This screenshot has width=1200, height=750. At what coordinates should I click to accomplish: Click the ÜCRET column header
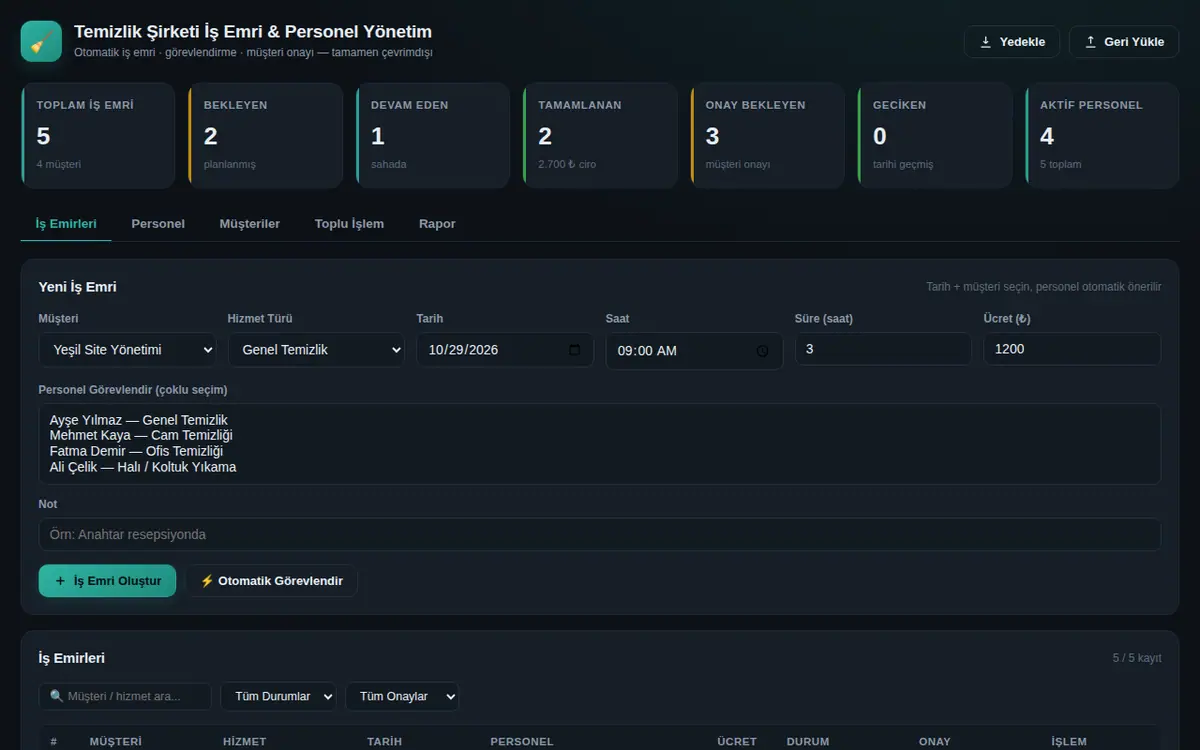(737, 742)
